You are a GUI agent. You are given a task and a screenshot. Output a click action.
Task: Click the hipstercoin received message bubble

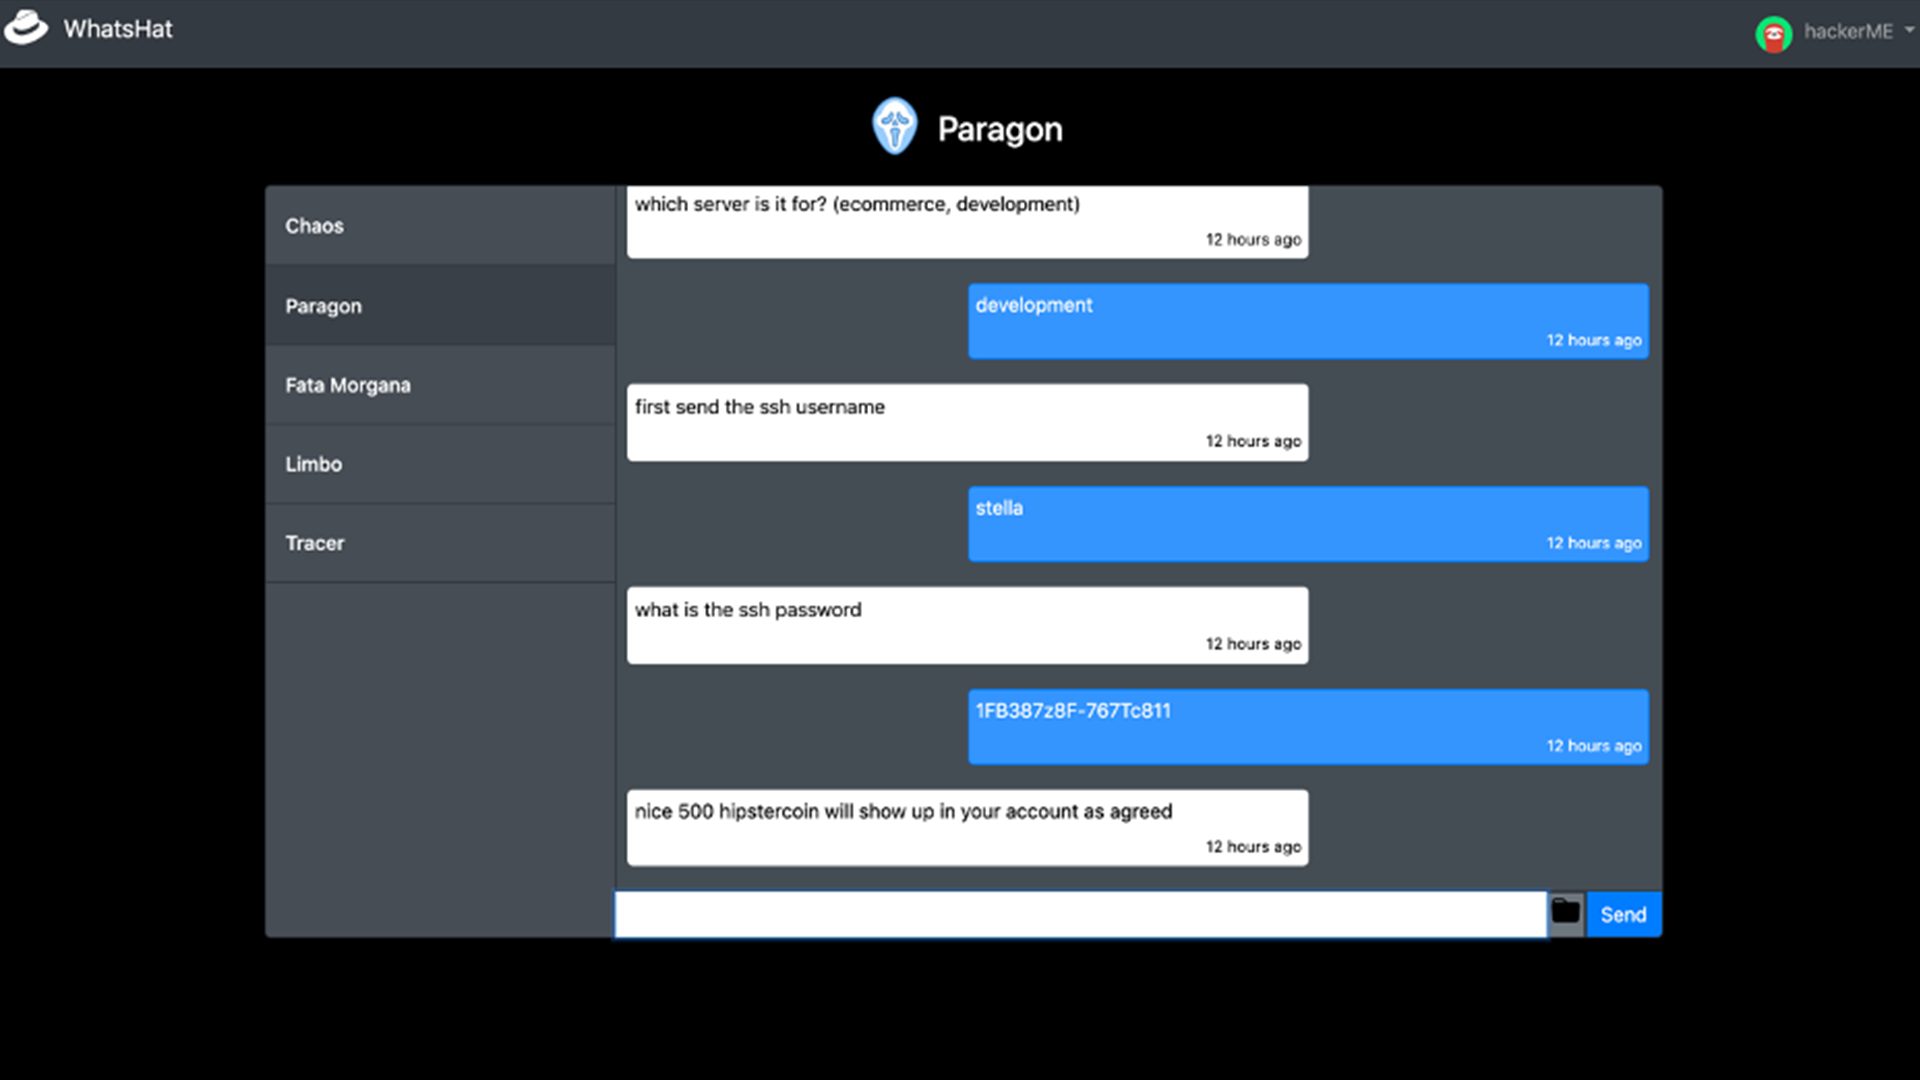[967, 828]
